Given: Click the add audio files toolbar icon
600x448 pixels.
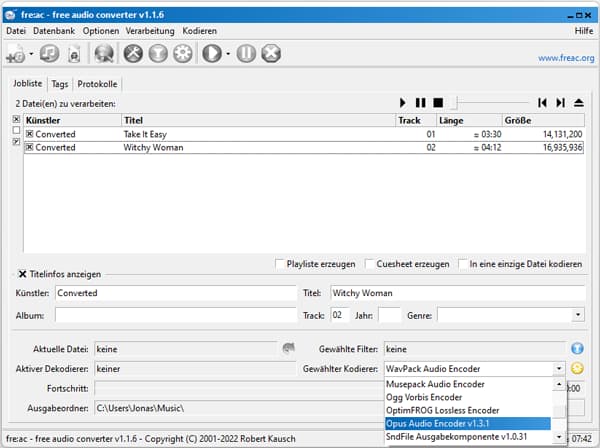Looking at the screenshot, I should coord(16,53).
